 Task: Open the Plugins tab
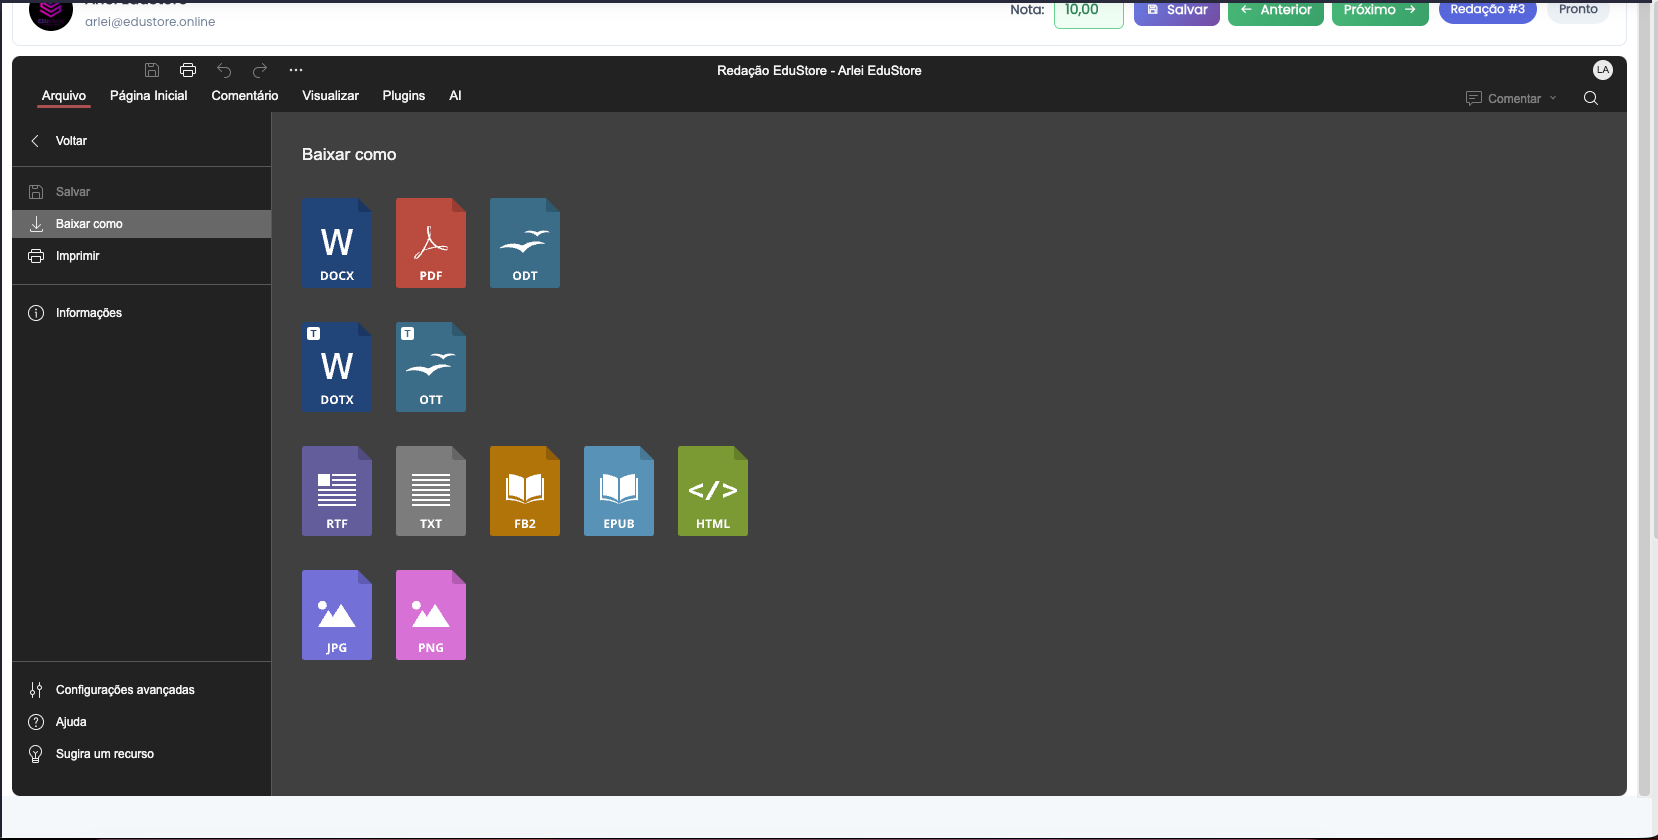click(404, 96)
